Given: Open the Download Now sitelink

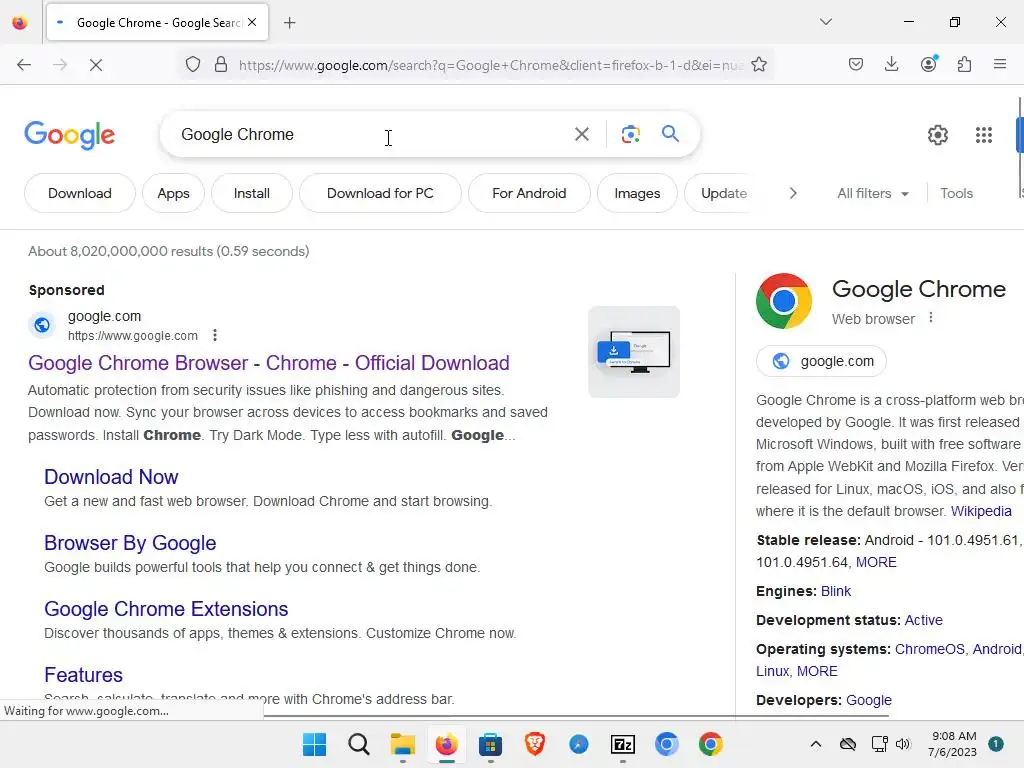Looking at the screenshot, I should (111, 477).
